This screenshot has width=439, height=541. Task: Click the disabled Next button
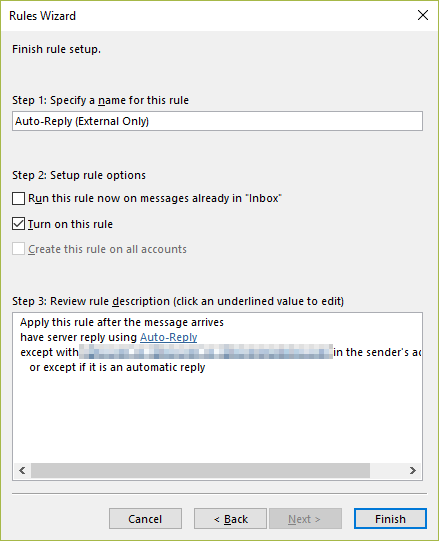tap(305, 519)
